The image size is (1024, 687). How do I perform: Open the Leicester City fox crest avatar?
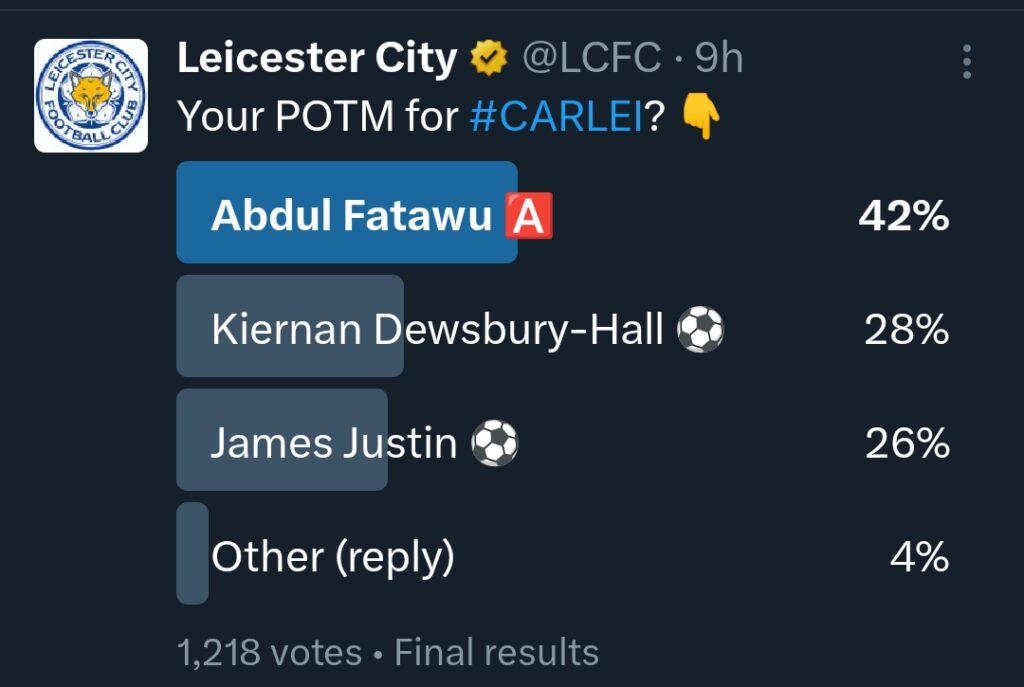[91, 96]
